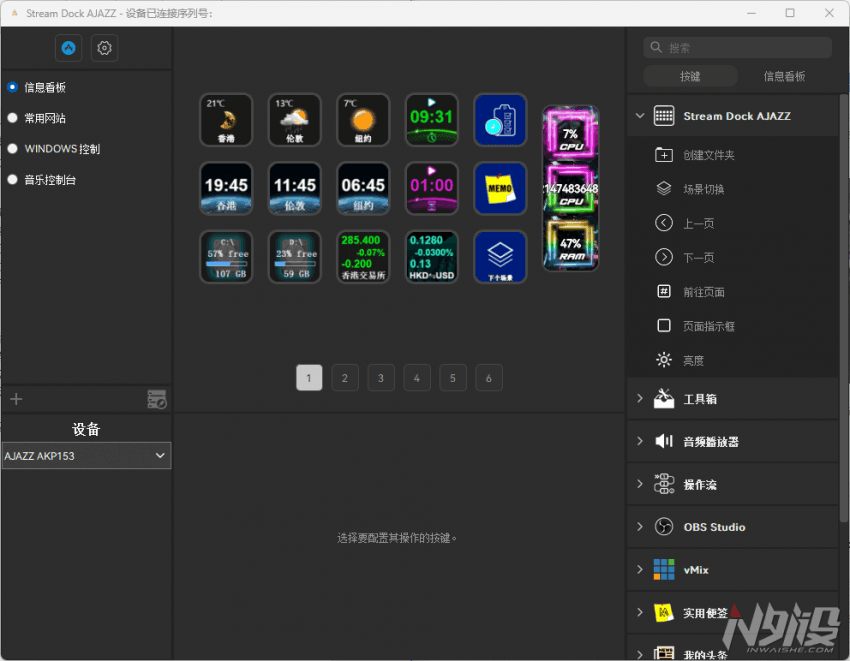Select the 音乐控制台 scene radio button
The height and width of the screenshot is (661, 850).
pyautogui.click(x=12, y=179)
